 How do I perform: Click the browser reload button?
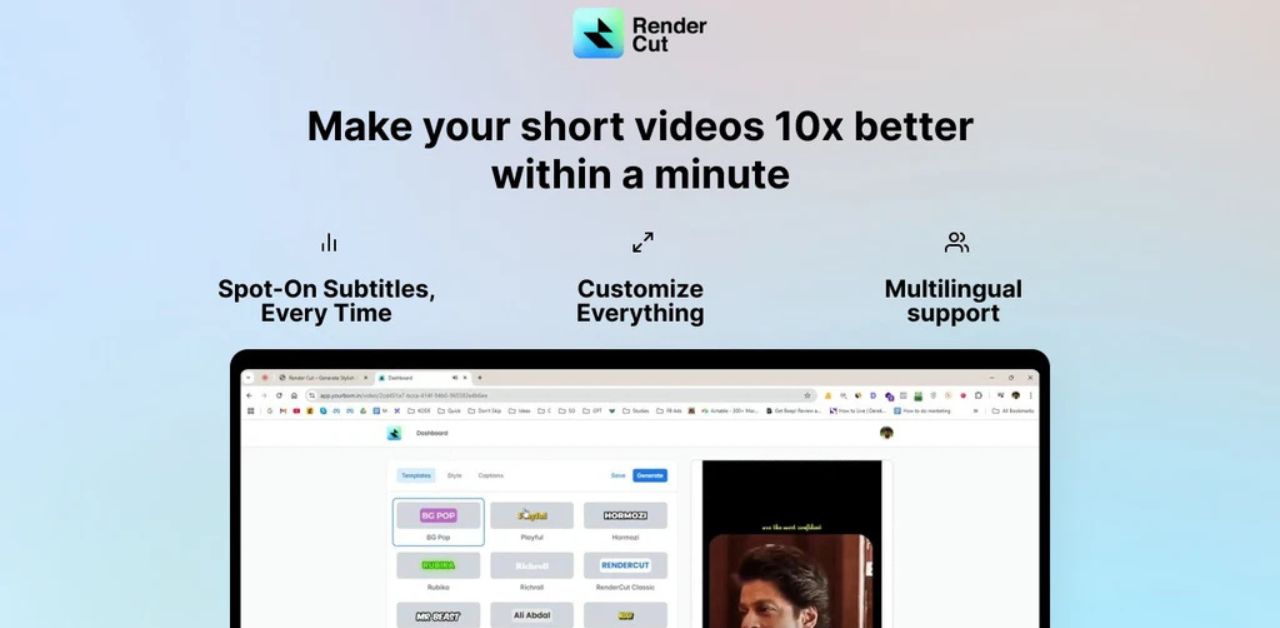(279, 395)
